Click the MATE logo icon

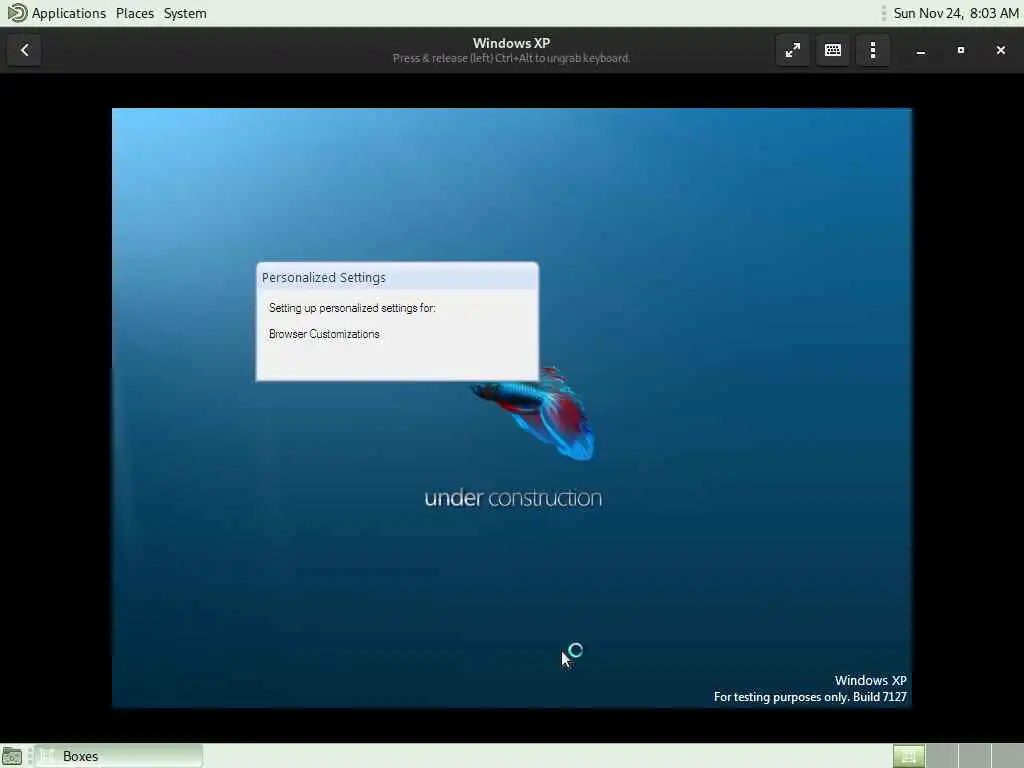point(17,13)
